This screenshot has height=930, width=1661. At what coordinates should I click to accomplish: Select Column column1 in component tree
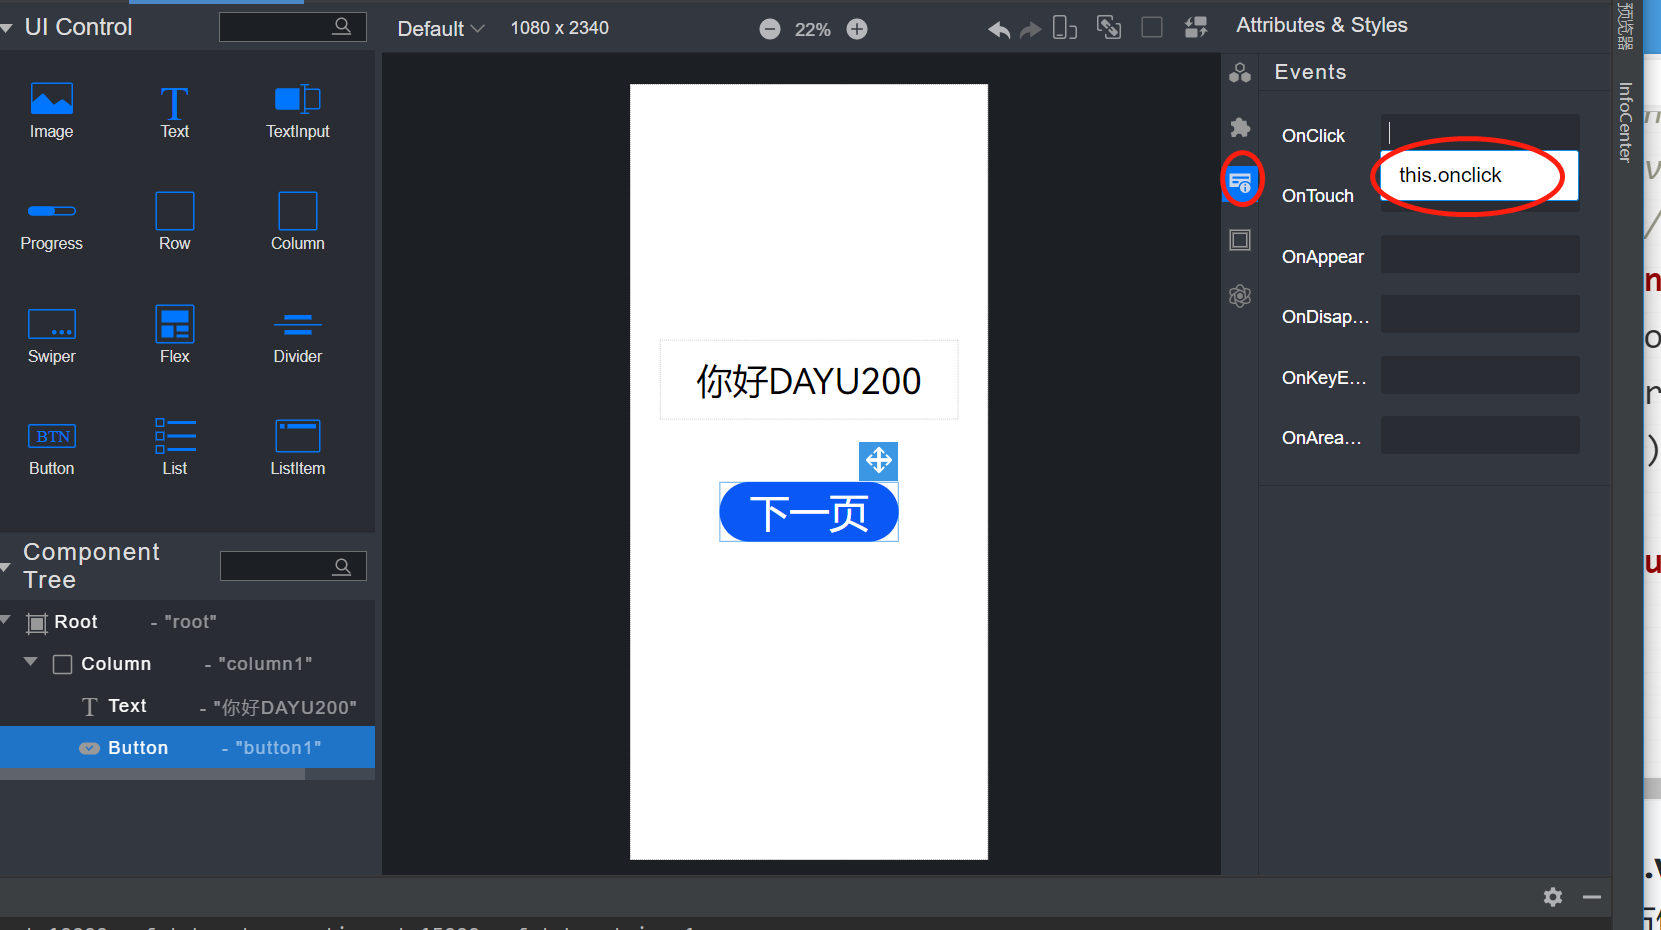tap(187, 664)
